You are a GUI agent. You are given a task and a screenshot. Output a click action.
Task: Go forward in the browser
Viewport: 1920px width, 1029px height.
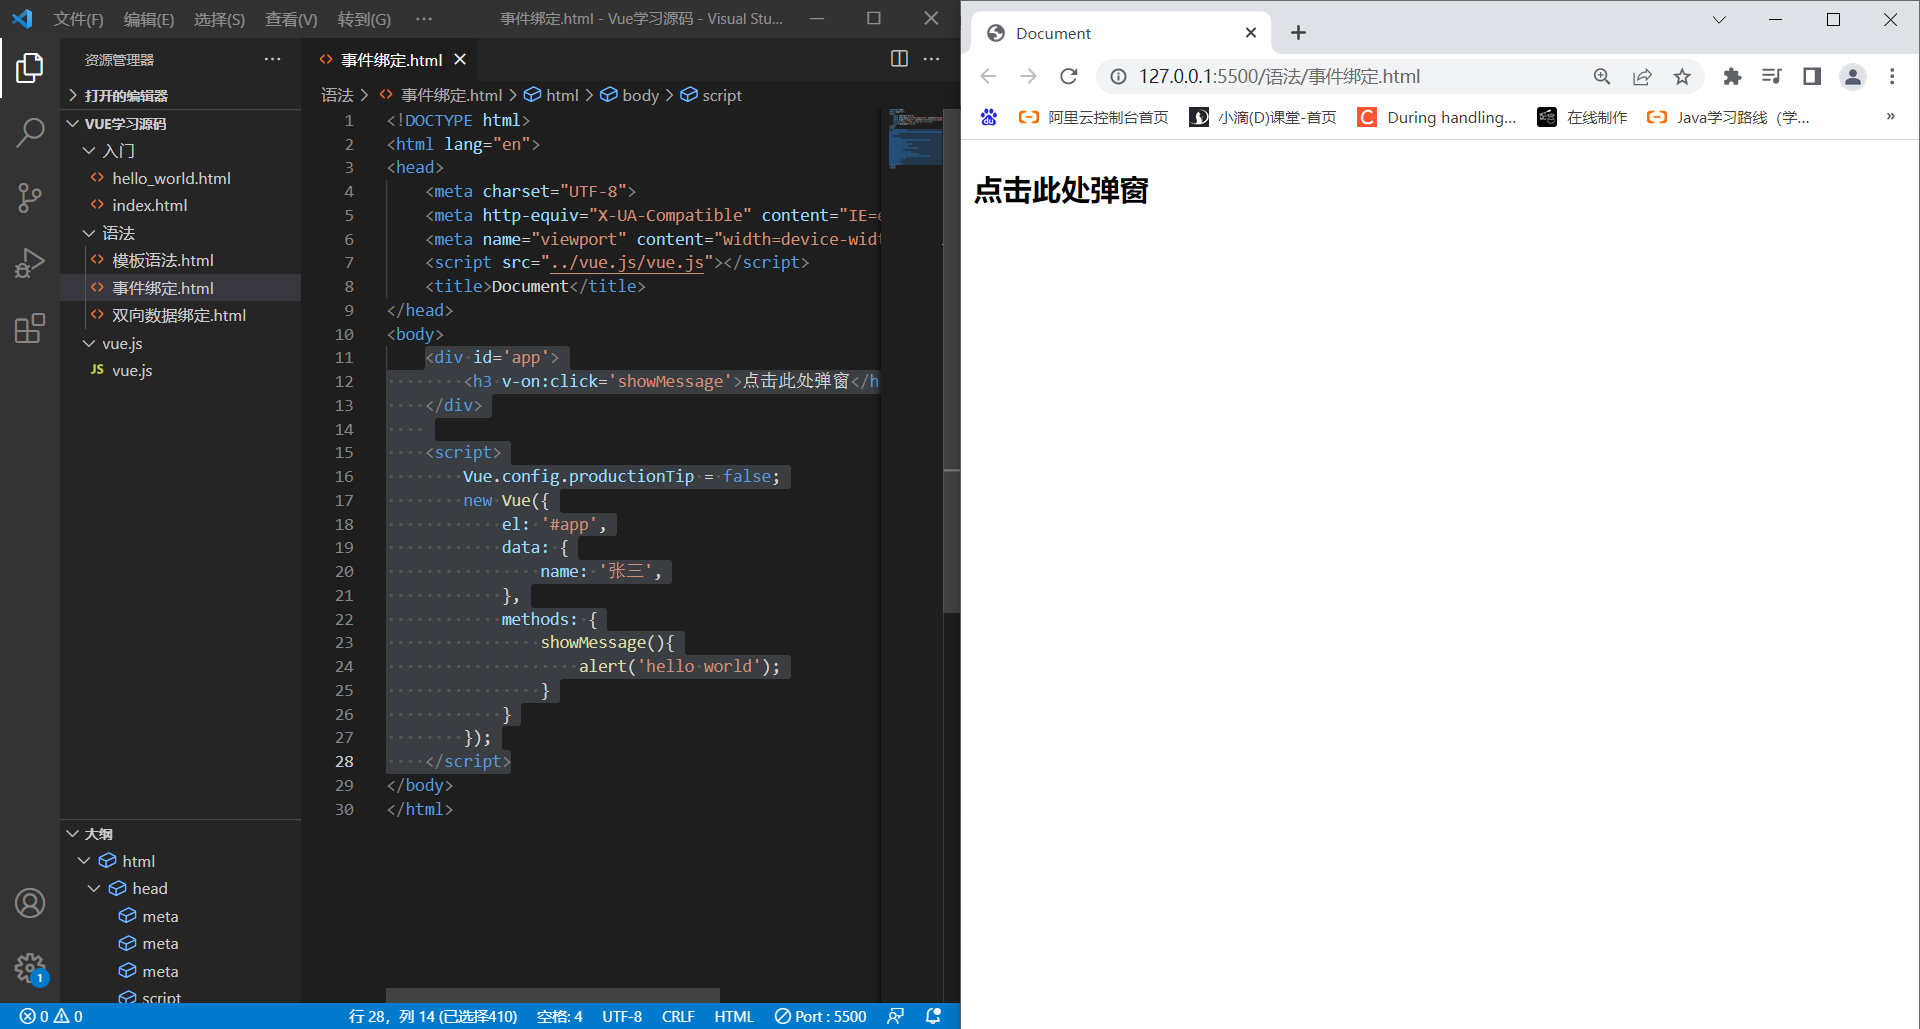coord(1028,76)
